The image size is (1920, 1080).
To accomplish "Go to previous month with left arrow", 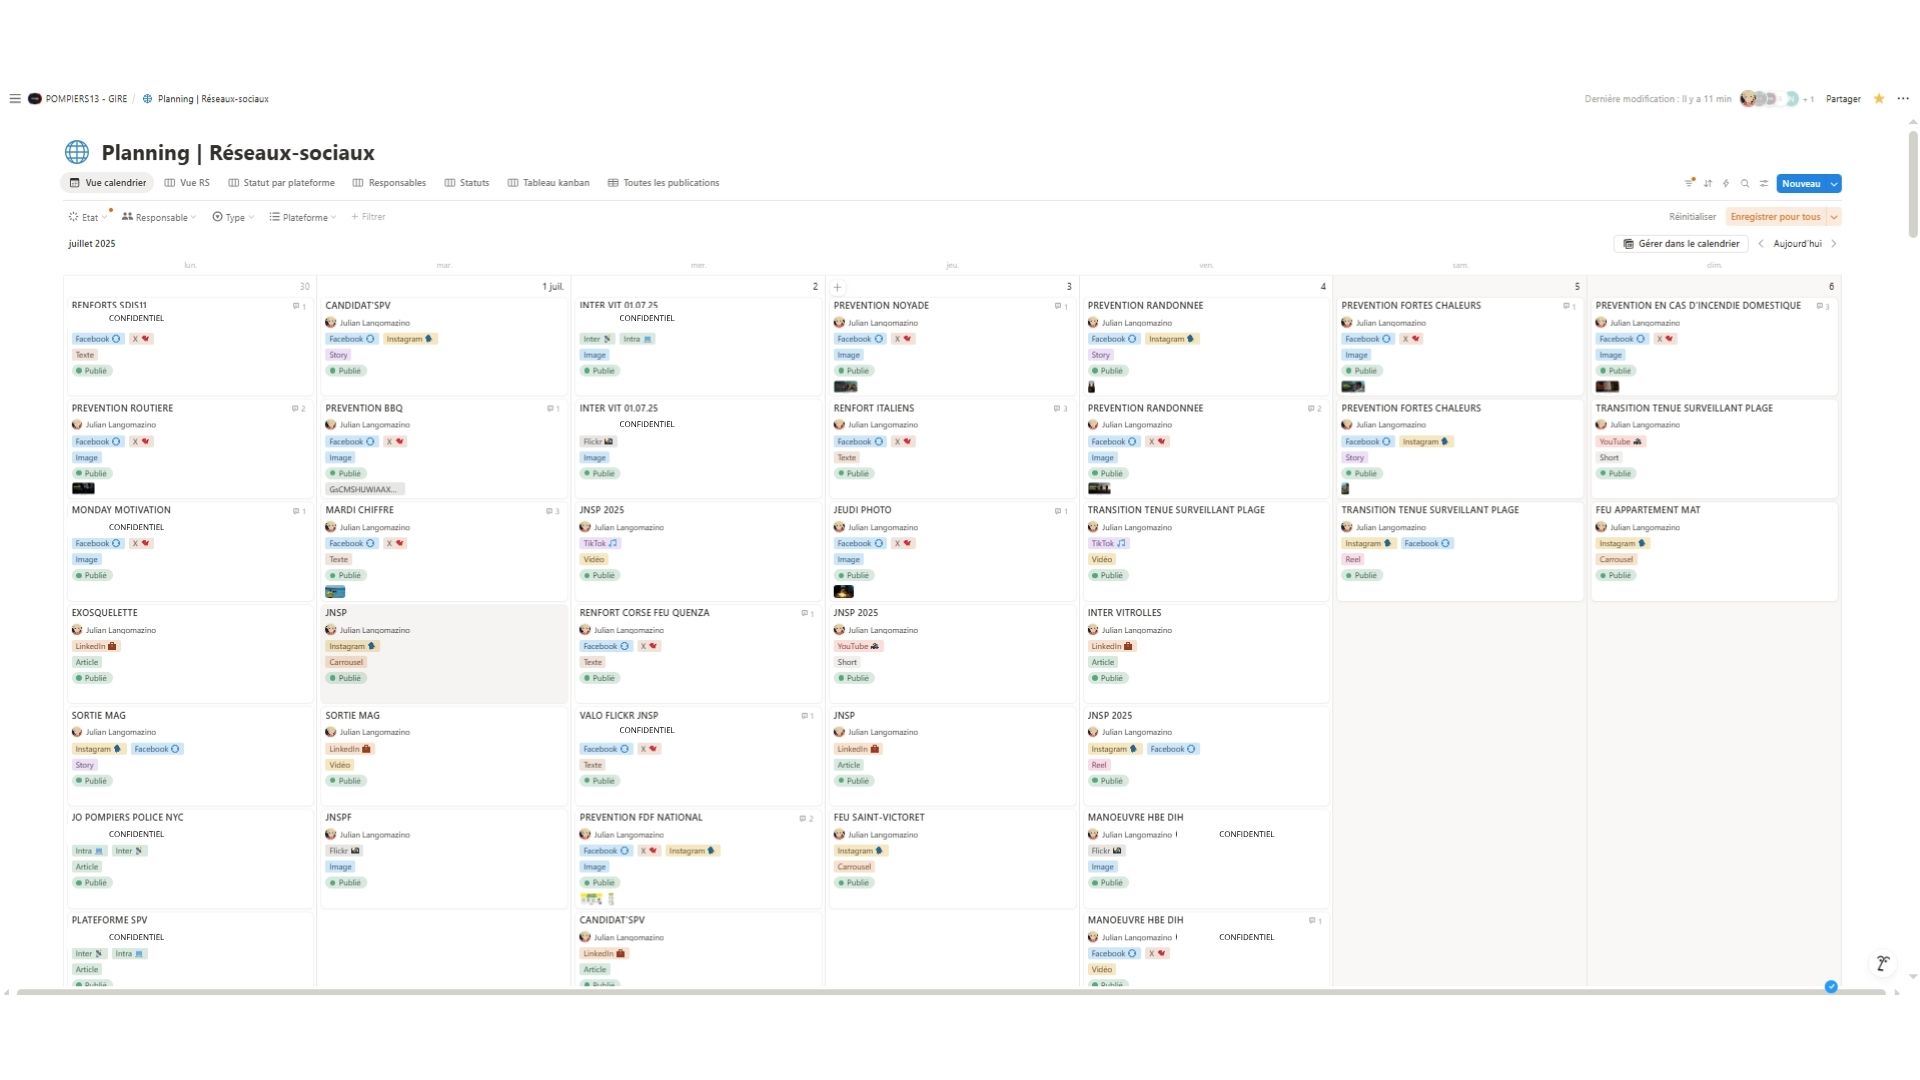I will pos(1761,244).
